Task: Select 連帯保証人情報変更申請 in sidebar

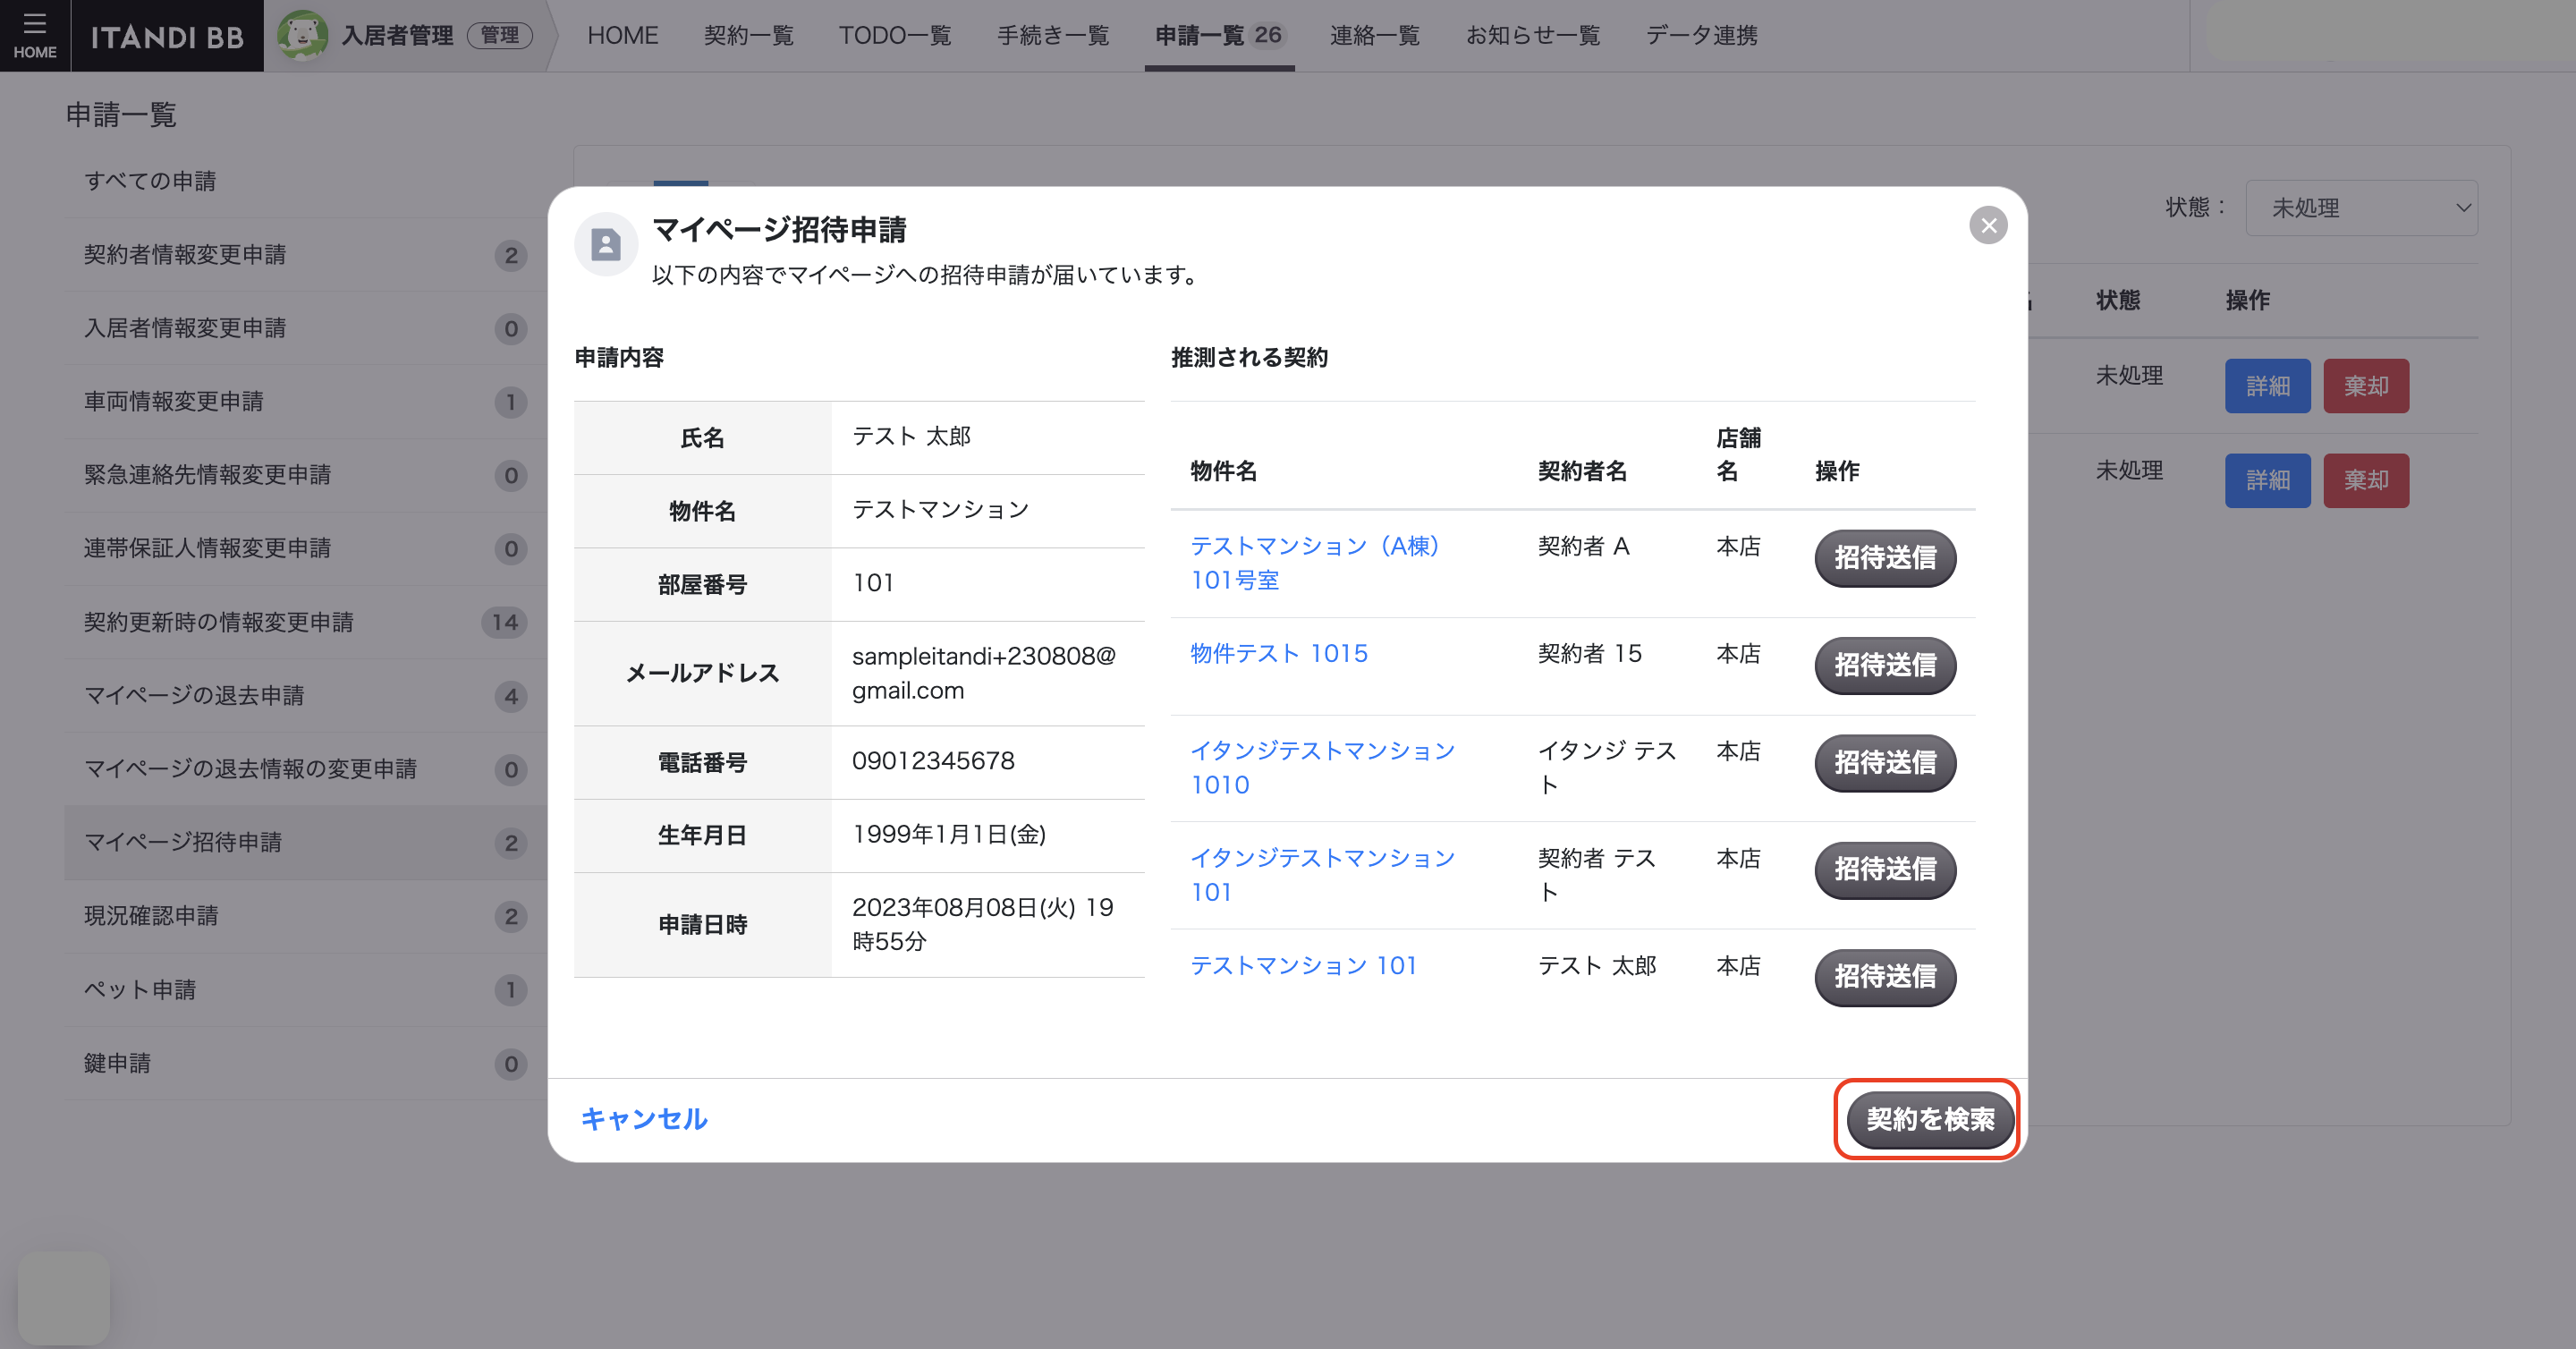Action: click(x=305, y=549)
